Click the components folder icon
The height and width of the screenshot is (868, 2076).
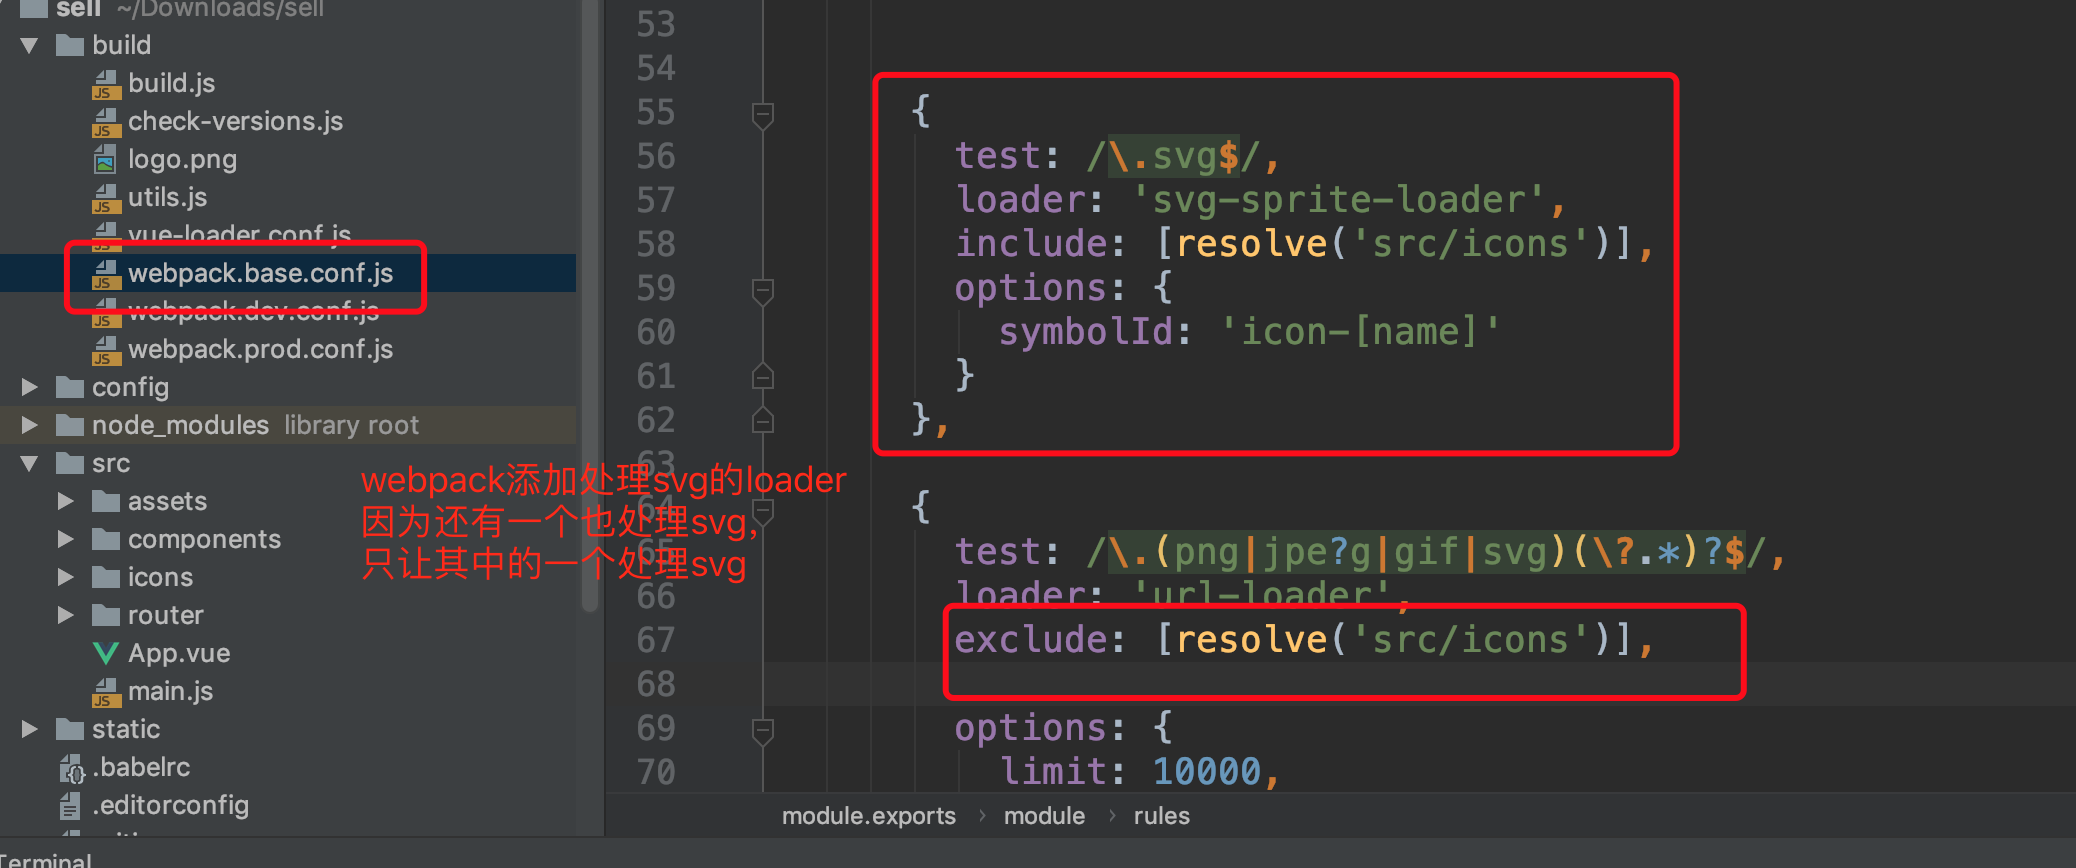(x=106, y=539)
